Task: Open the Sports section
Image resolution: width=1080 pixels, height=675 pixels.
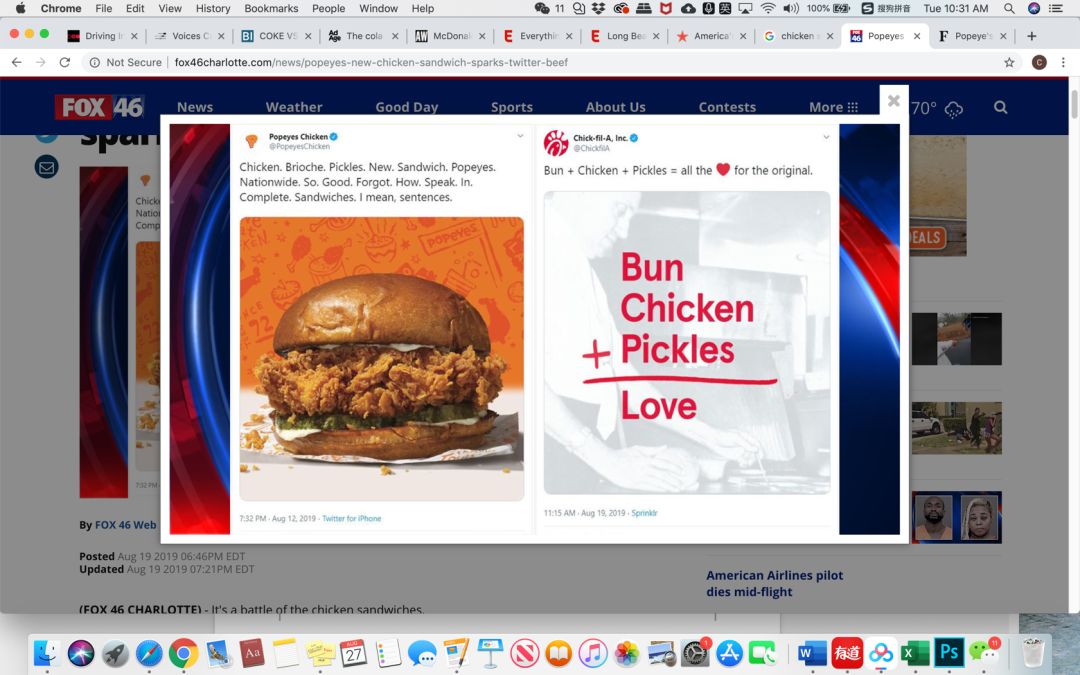Action: 512,107
